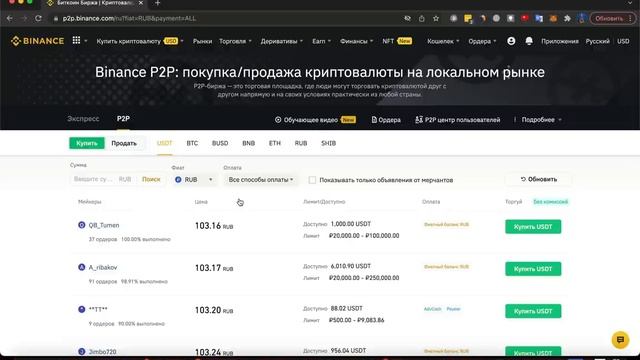Bookmark the page with the star icon

click(436, 18)
